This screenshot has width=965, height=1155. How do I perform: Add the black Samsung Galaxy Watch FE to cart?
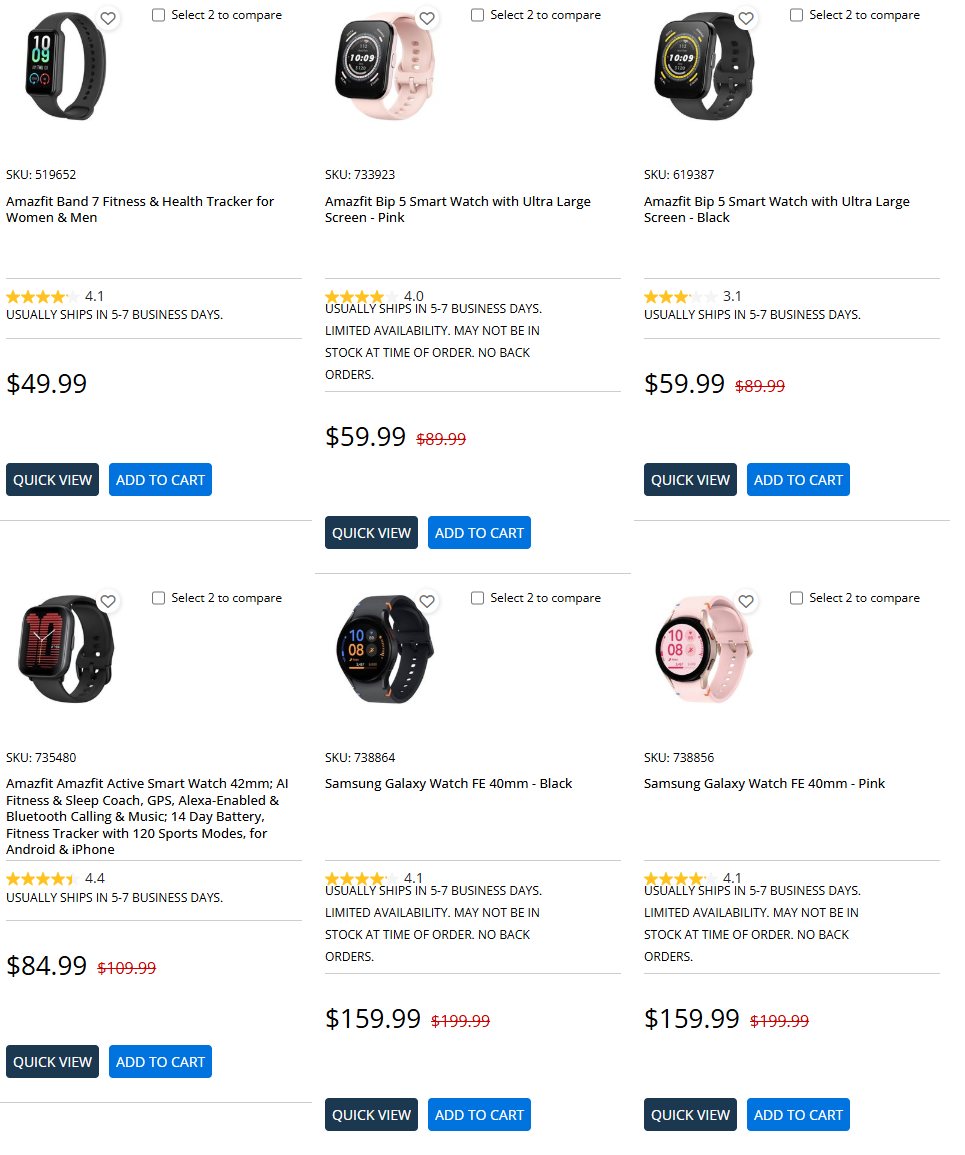coord(479,1114)
